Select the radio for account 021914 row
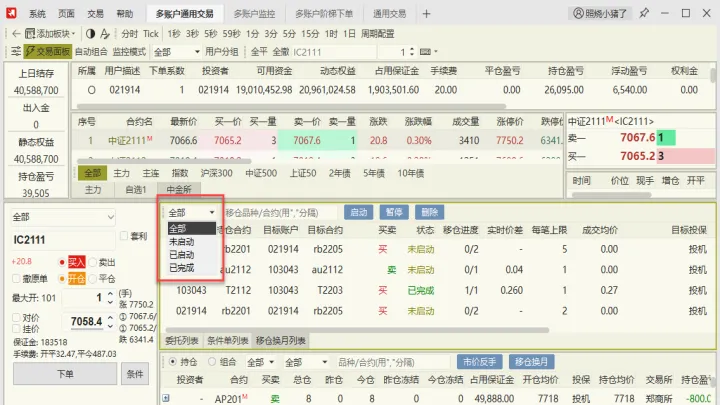The width and height of the screenshot is (720, 405). point(91,90)
